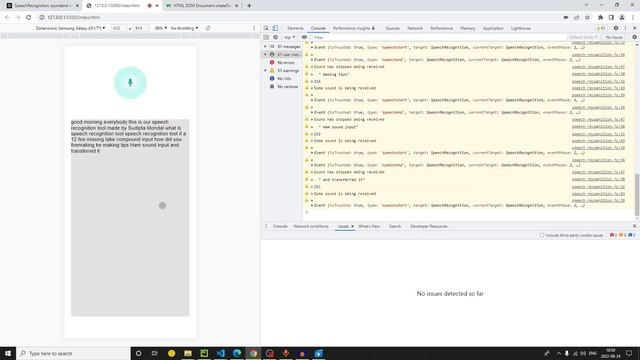
Task: Open the DevTools more options menu
Action: point(625,28)
